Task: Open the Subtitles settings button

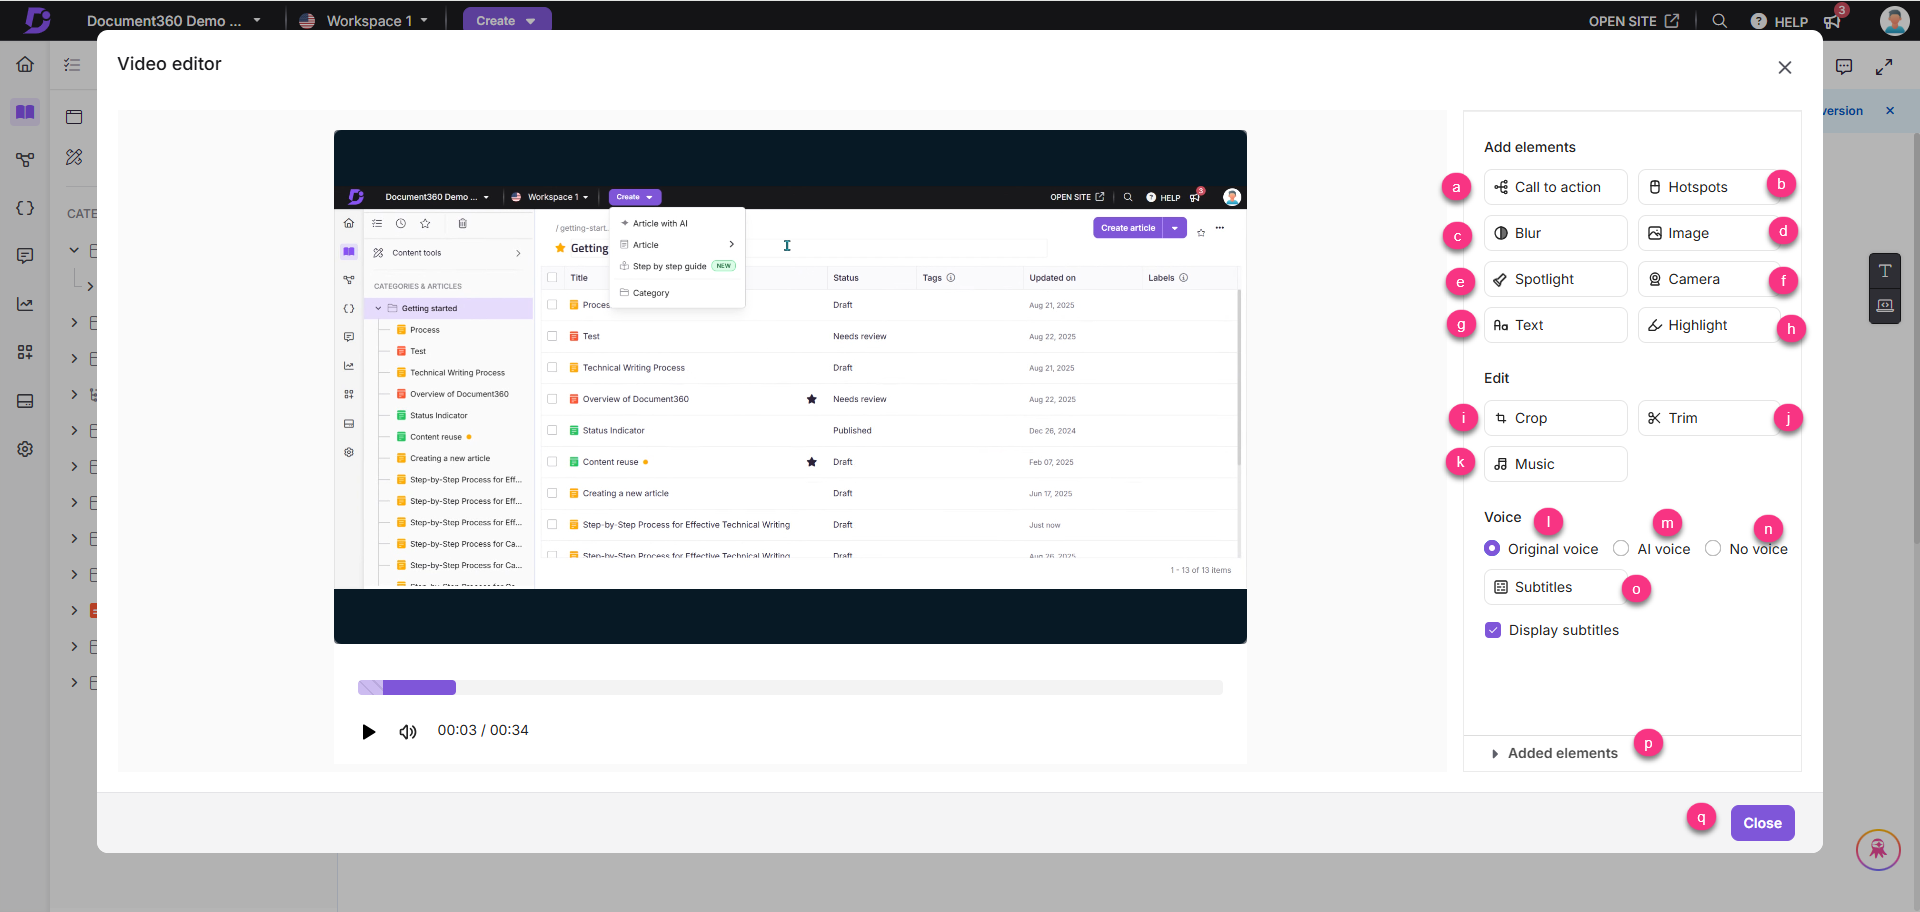Action: (1555, 587)
